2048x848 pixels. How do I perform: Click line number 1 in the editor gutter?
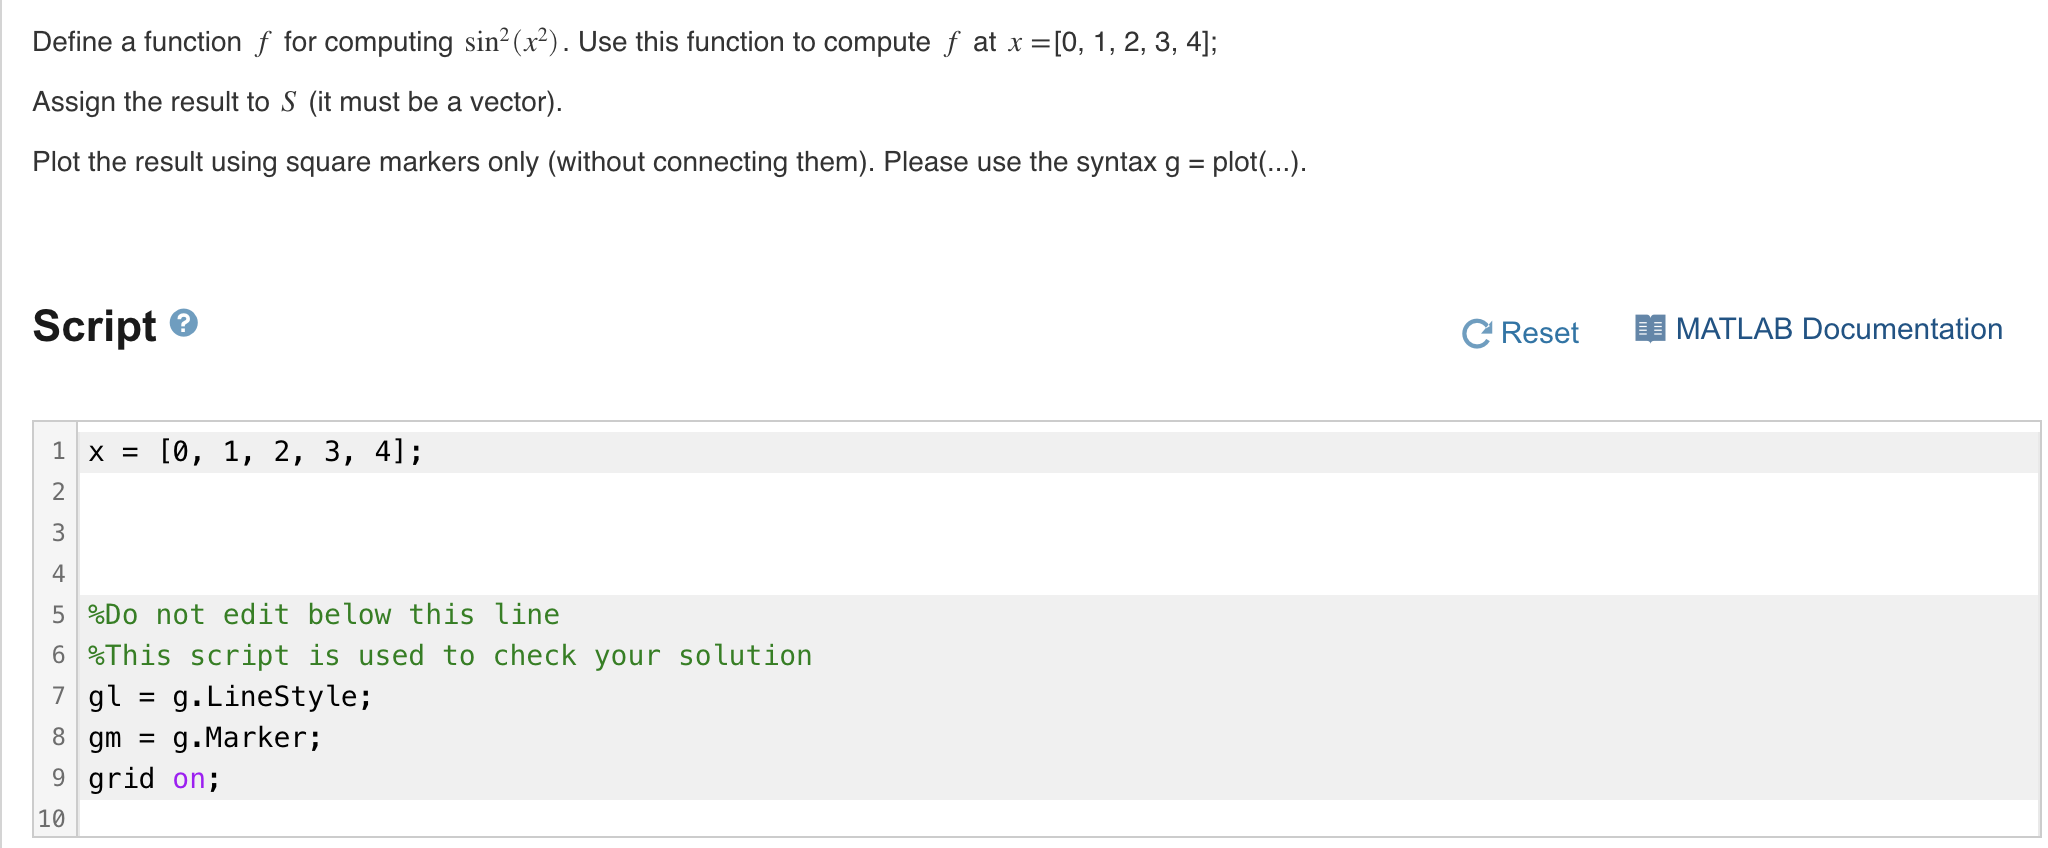(x=58, y=450)
